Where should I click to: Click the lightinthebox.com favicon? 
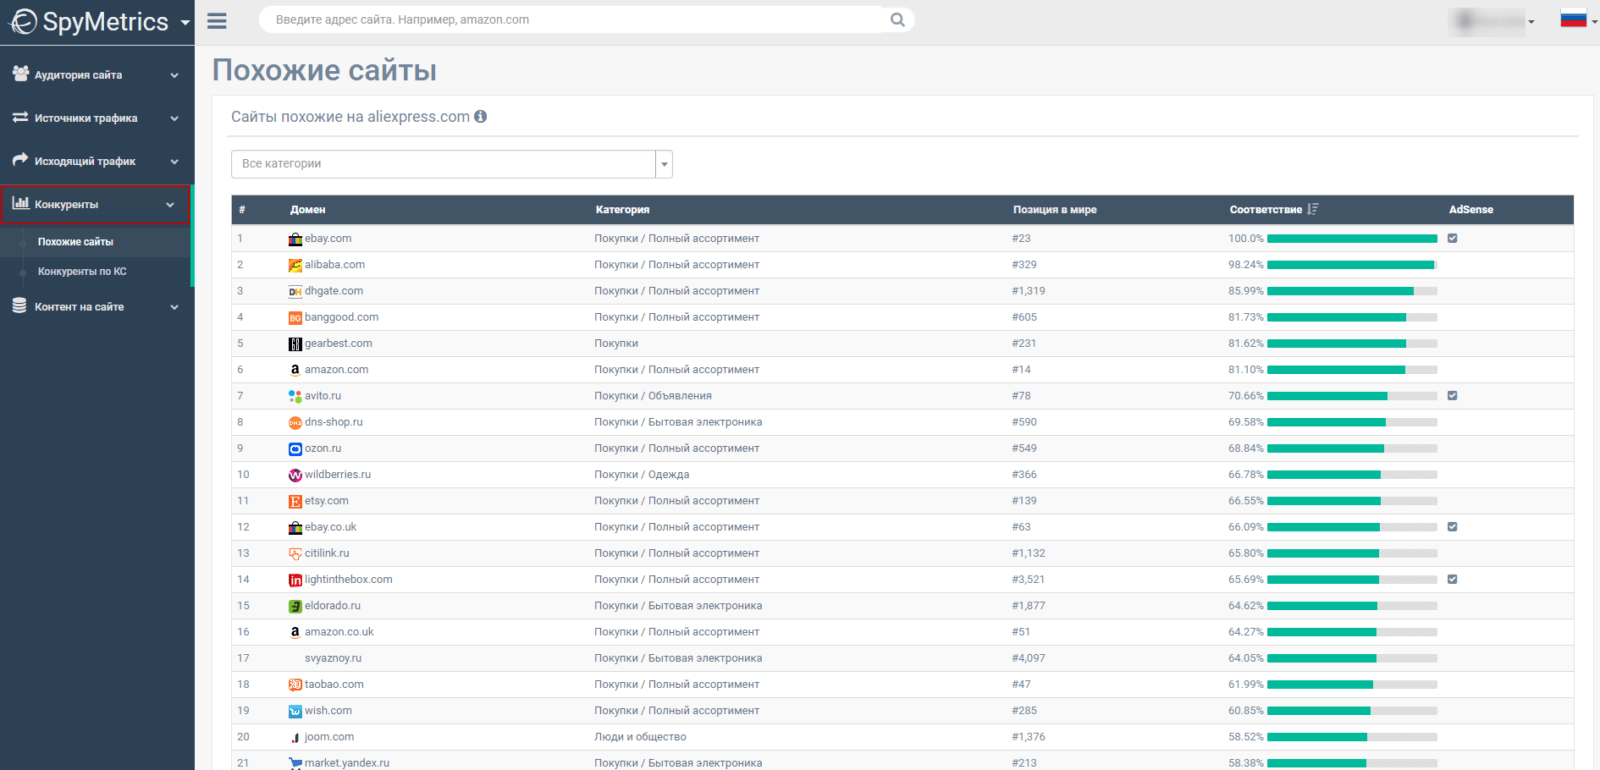pyautogui.click(x=295, y=580)
